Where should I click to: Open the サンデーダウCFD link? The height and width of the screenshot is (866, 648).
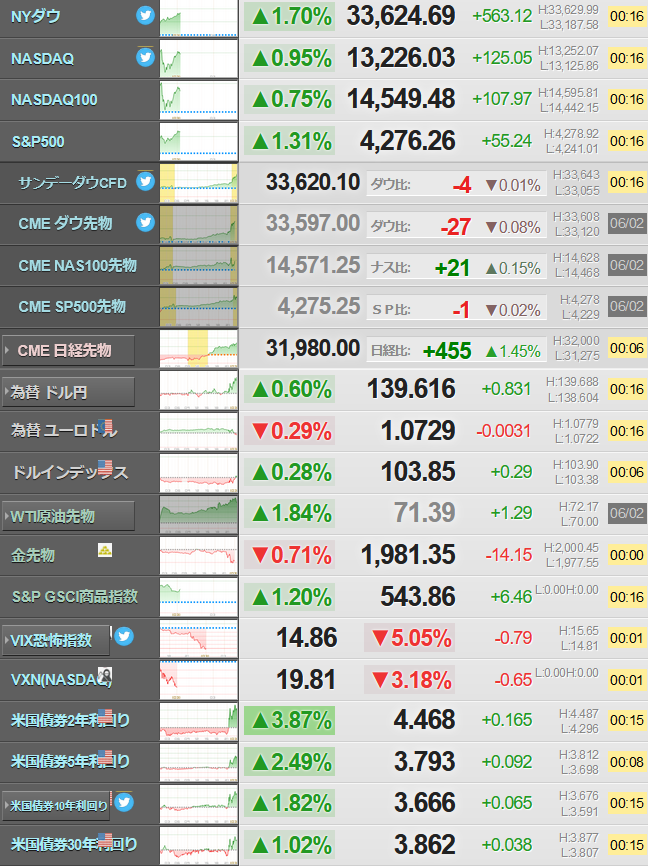(72, 183)
